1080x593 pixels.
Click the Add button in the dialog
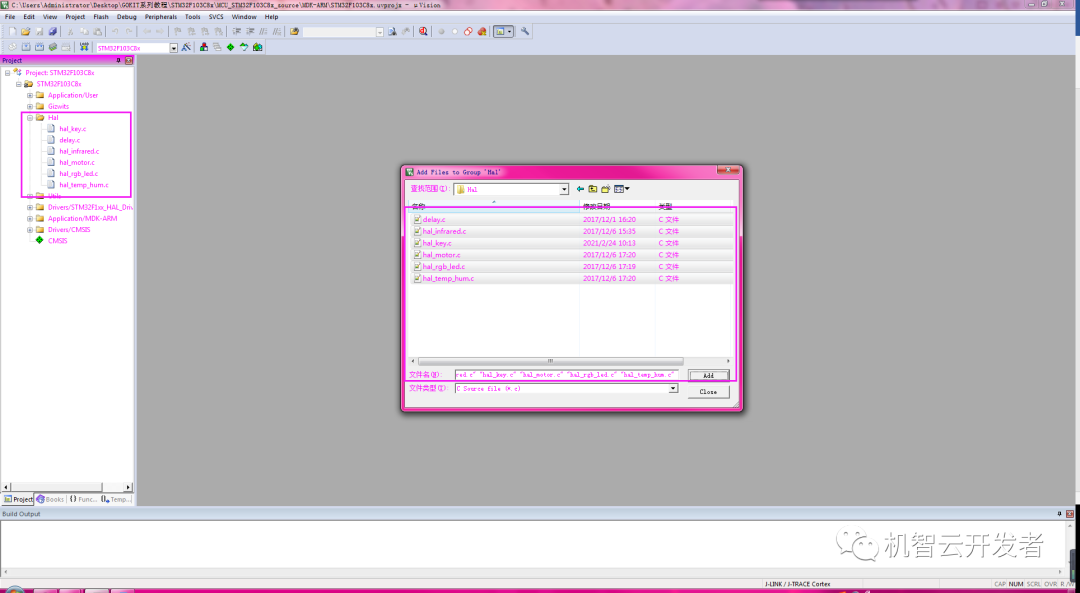[708, 375]
